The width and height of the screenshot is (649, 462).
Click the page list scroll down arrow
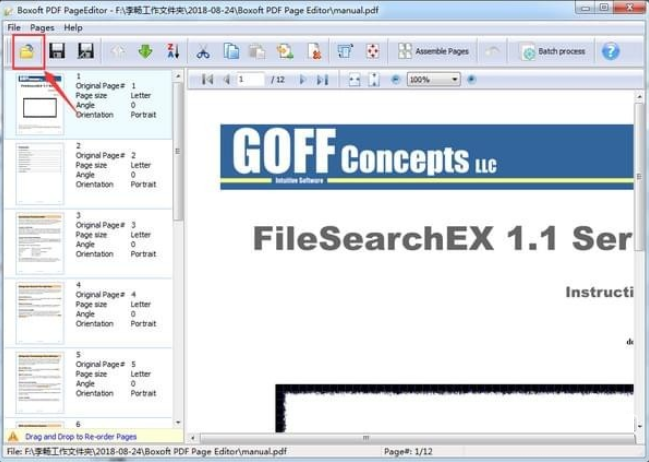pyautogui.click(x=178, y=422)
